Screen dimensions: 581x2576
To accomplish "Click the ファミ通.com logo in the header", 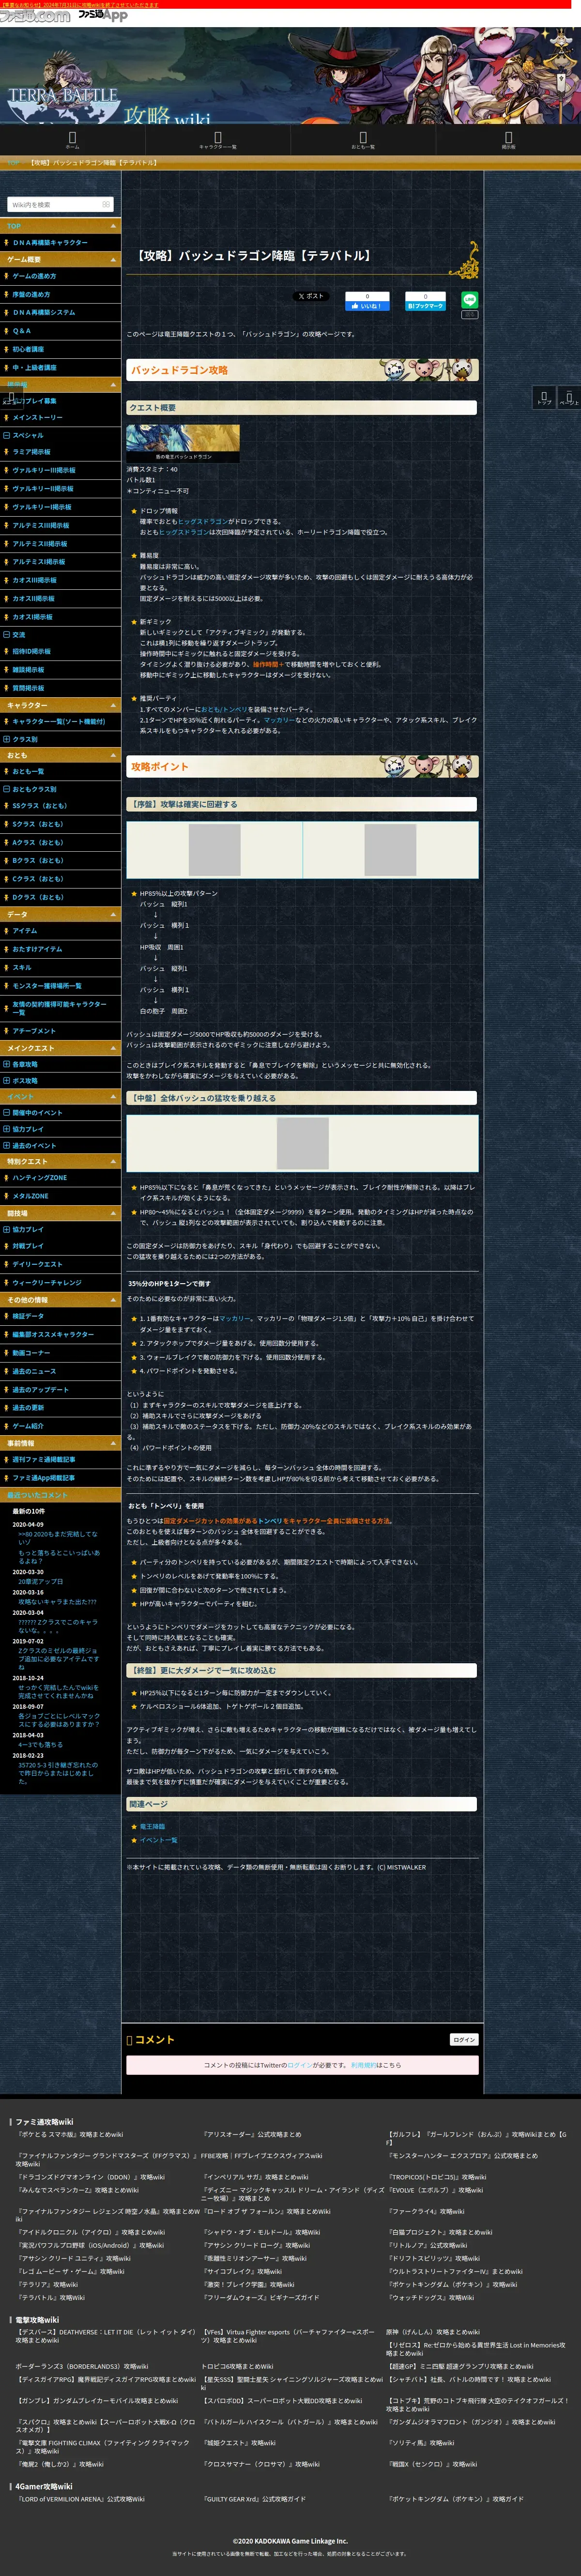I will 36,16.
